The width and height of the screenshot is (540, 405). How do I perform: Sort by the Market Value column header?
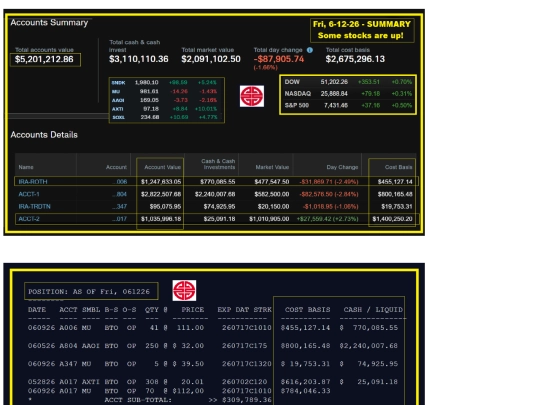coord(272,167)
